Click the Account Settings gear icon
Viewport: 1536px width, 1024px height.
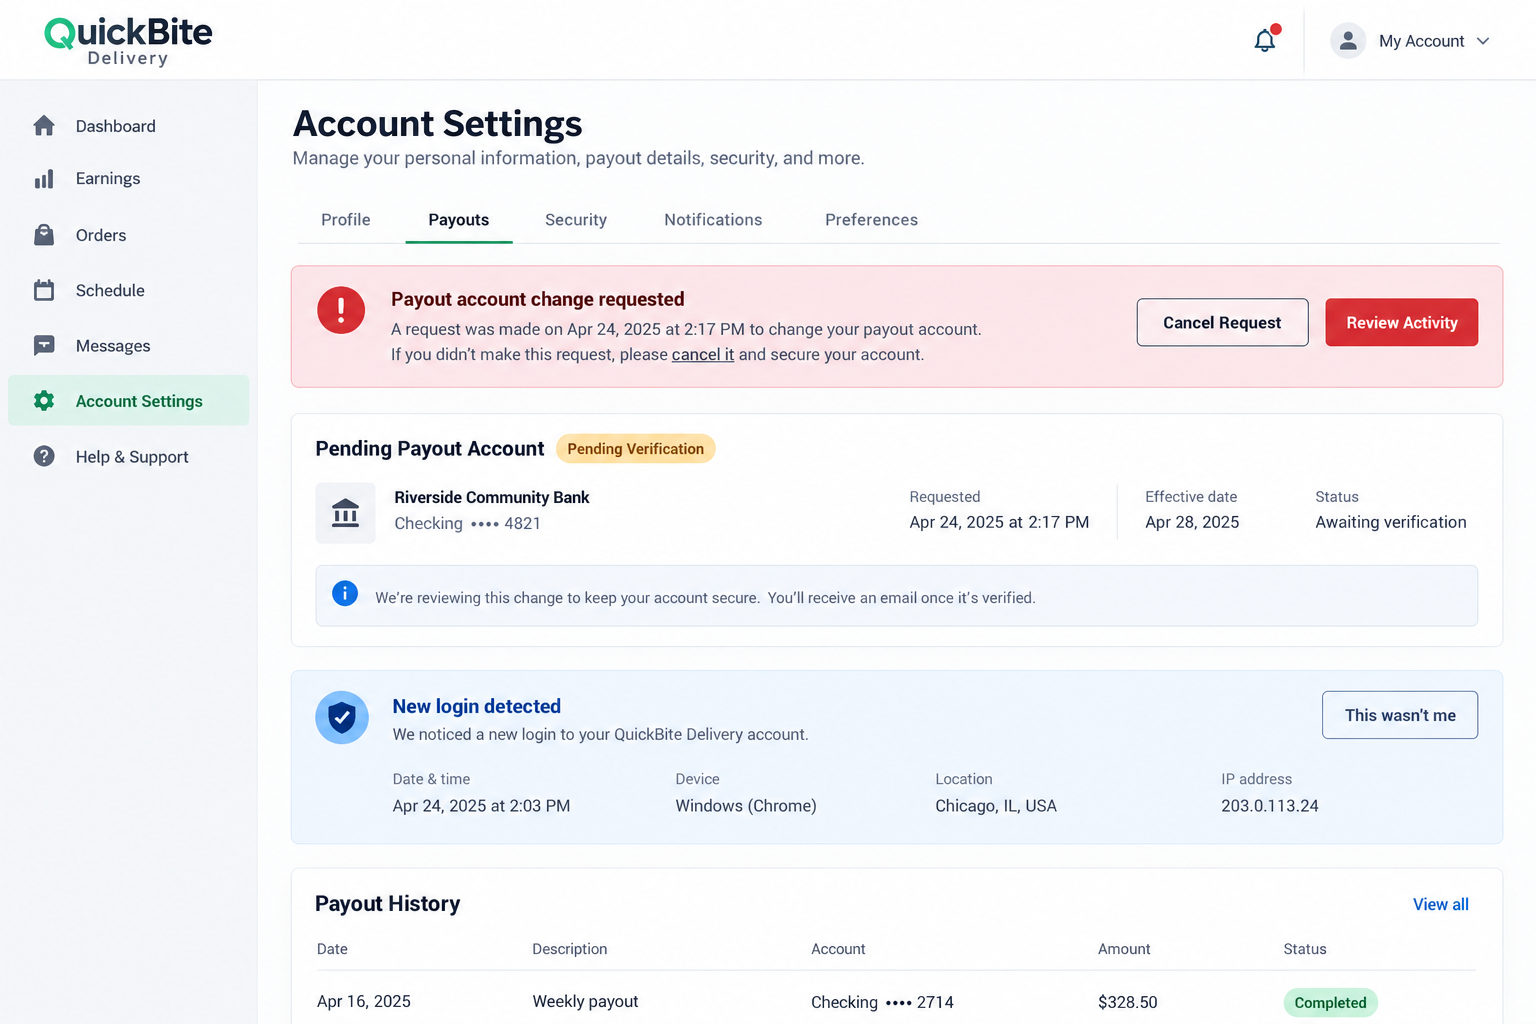(x=44, y=401)
